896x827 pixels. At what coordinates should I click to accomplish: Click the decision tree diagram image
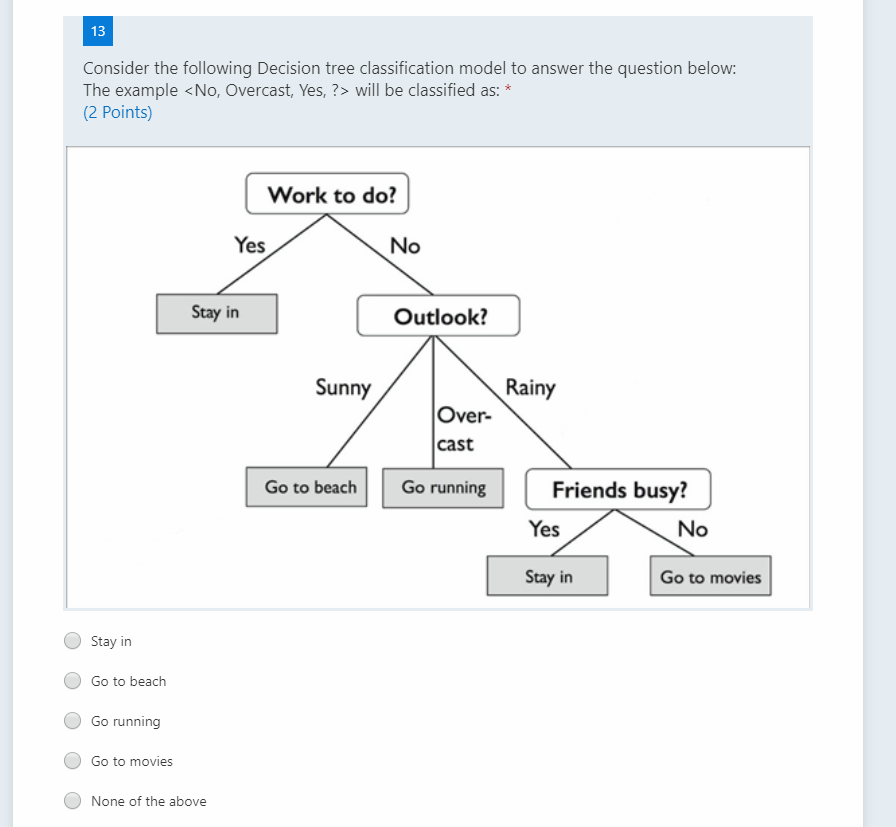coord(438,377)
